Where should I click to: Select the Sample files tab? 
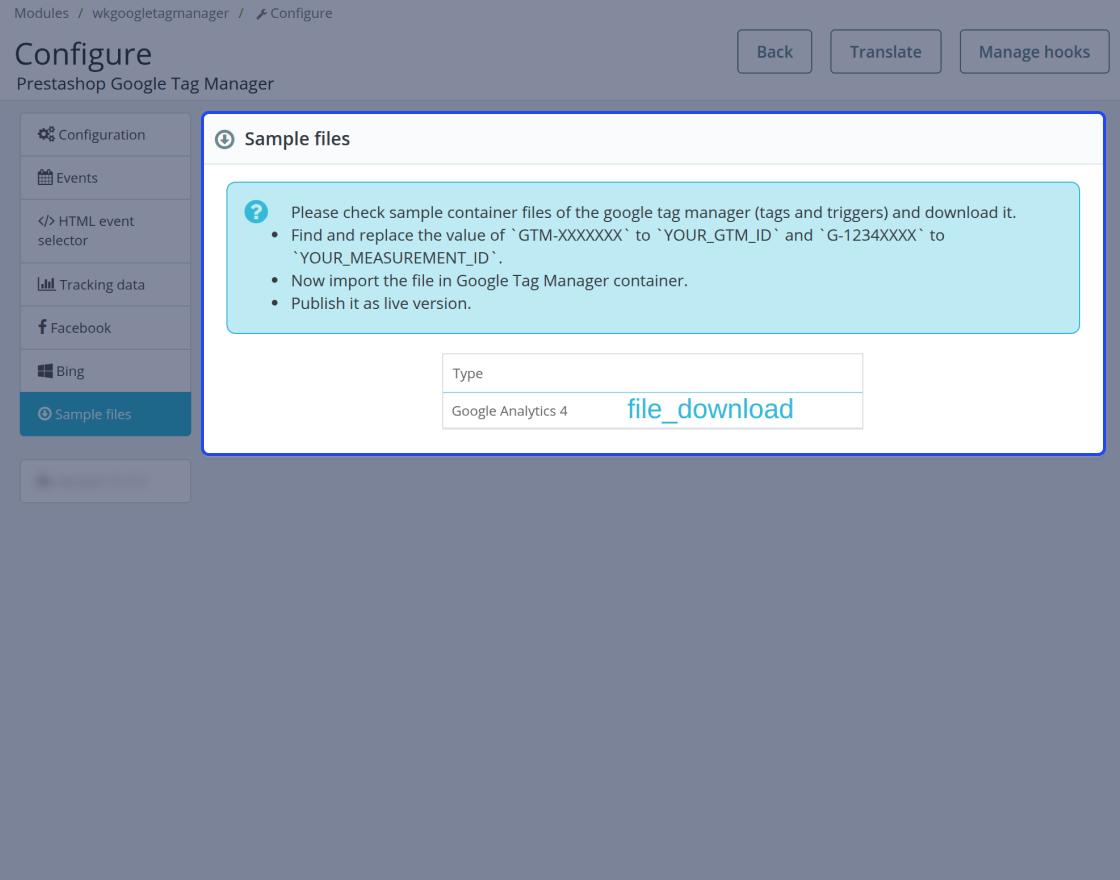(x=106, y=414)
